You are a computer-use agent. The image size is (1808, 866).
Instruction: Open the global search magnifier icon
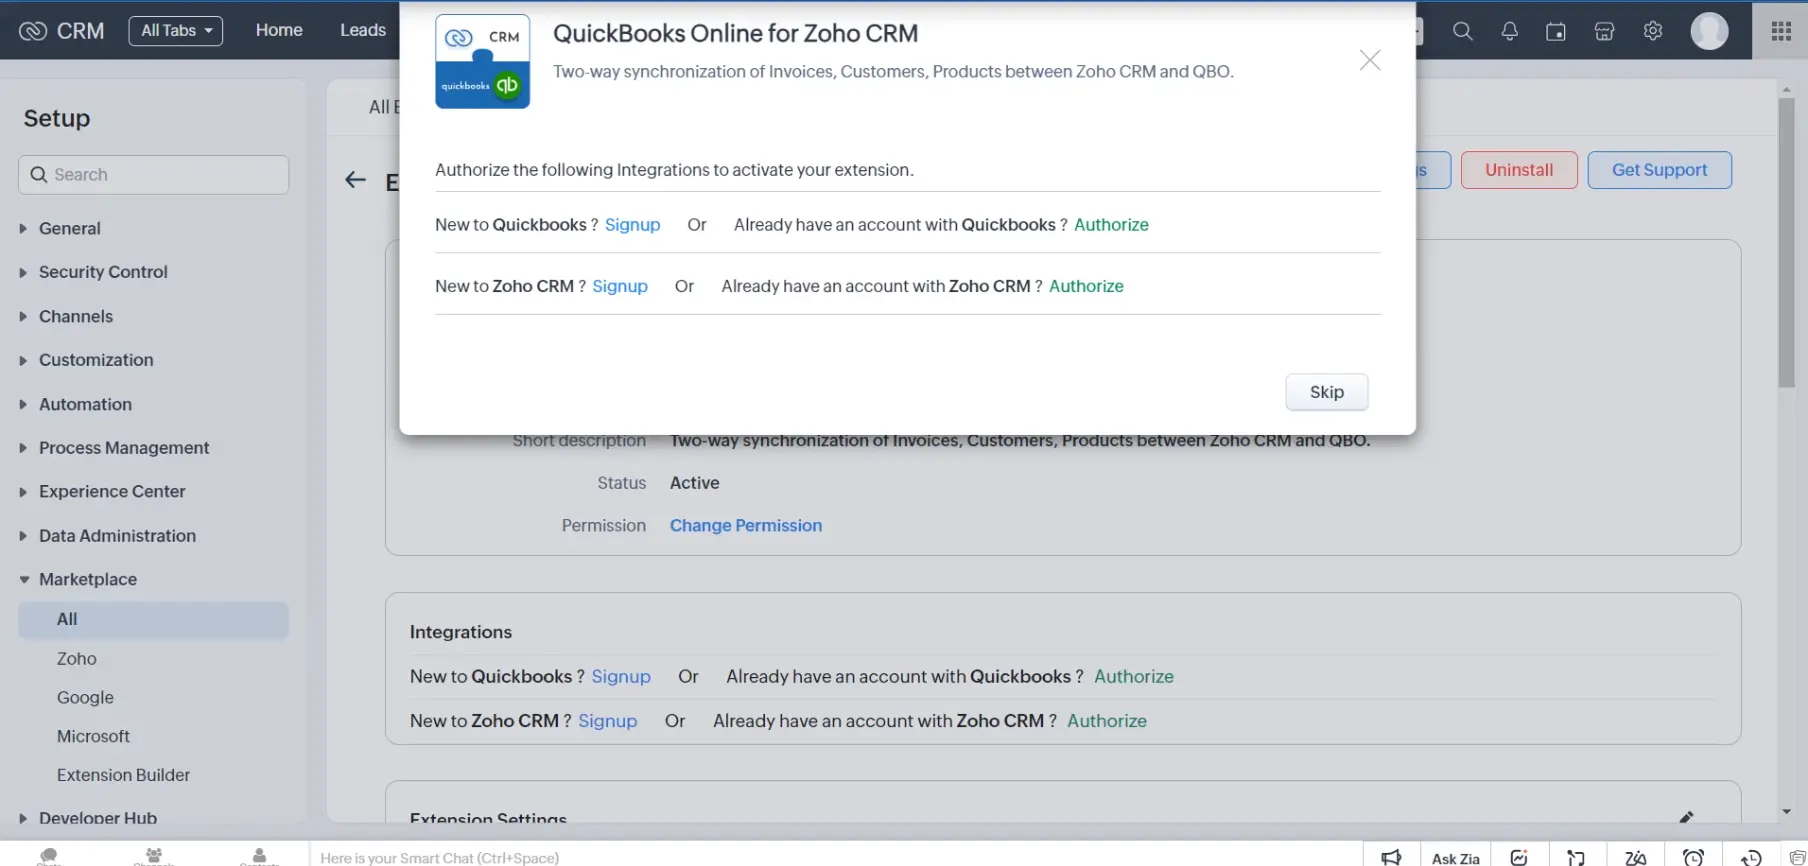(x=1462, y=31)
